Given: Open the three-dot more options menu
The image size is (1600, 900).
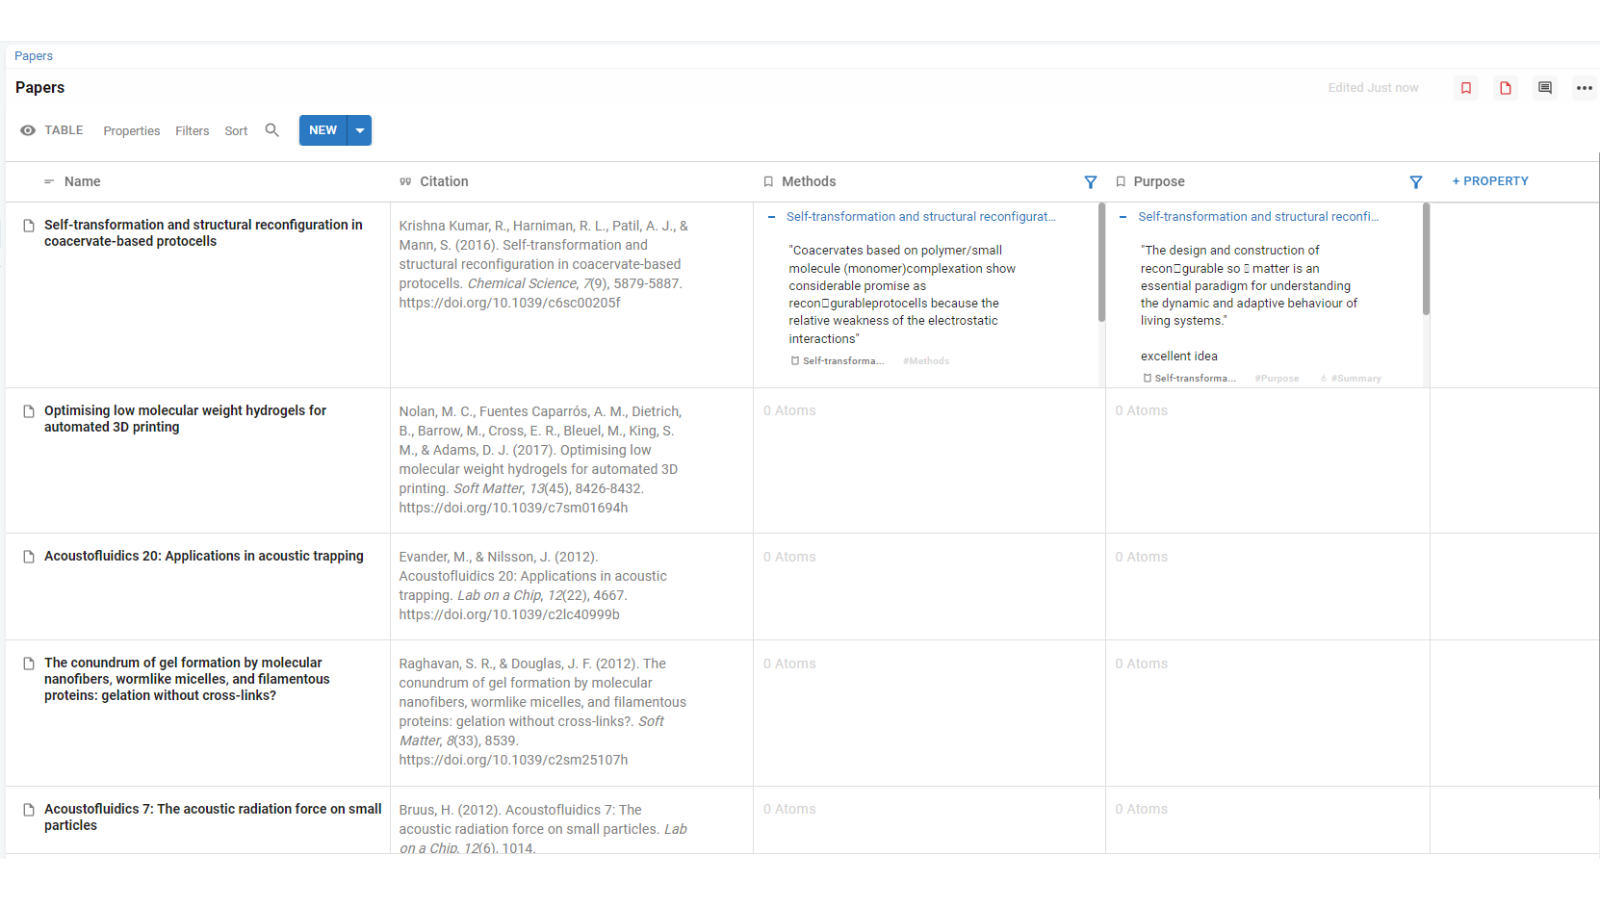Looking at the screenshot, I should [x=1584, y=88].
